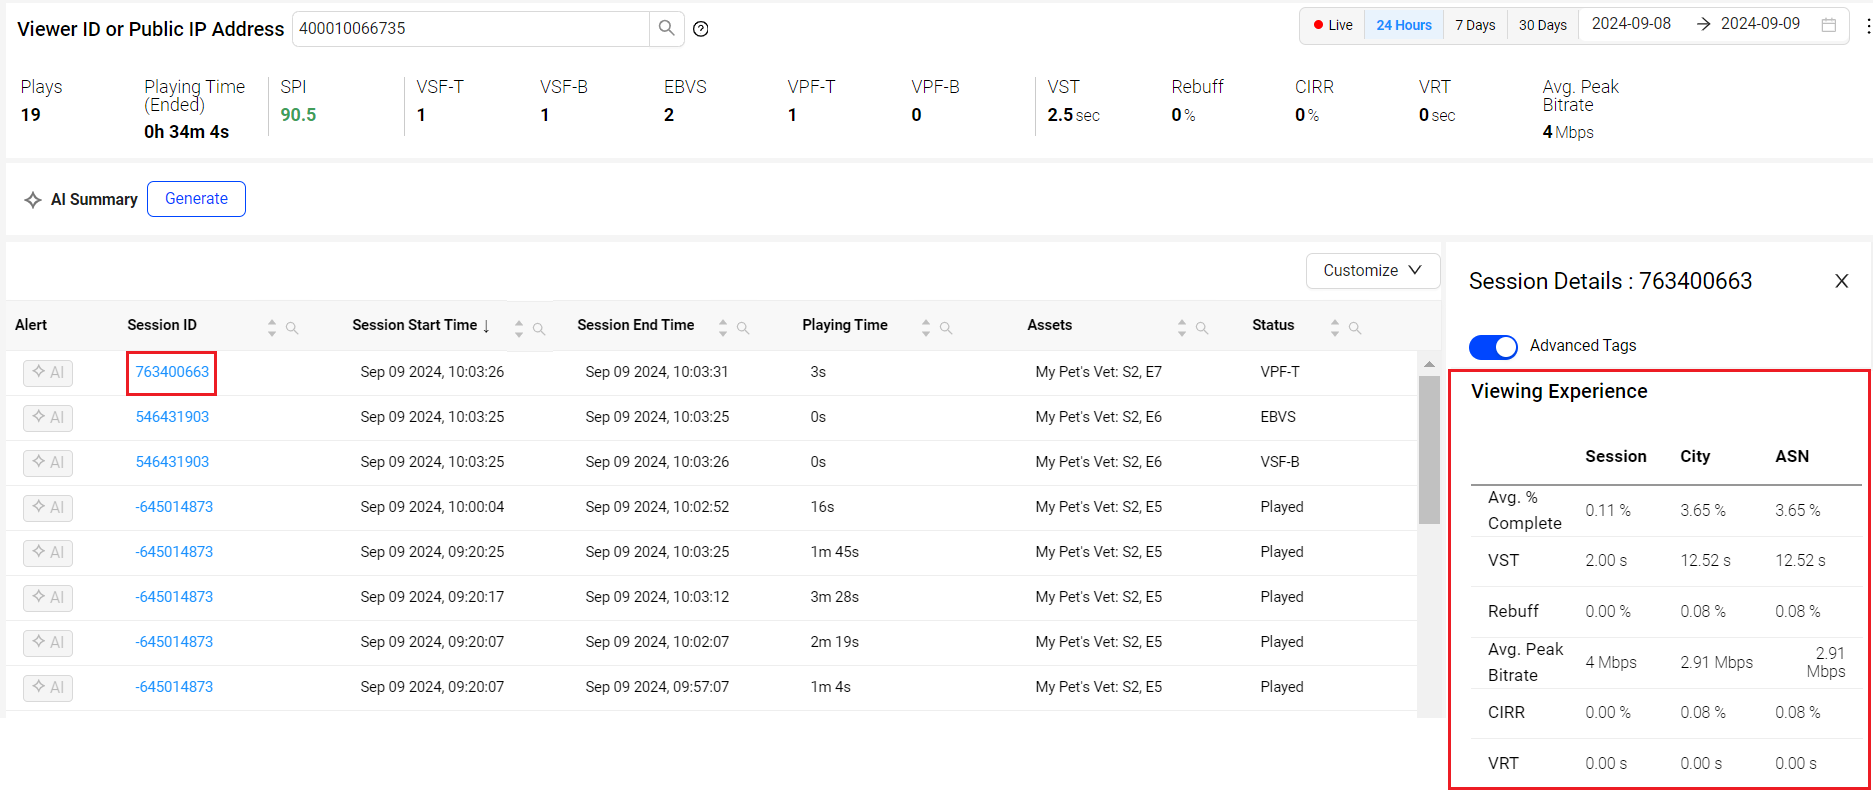Search within Session End Time column
The height and width of the screenshot is (791, 1873).
pos(743,327)
